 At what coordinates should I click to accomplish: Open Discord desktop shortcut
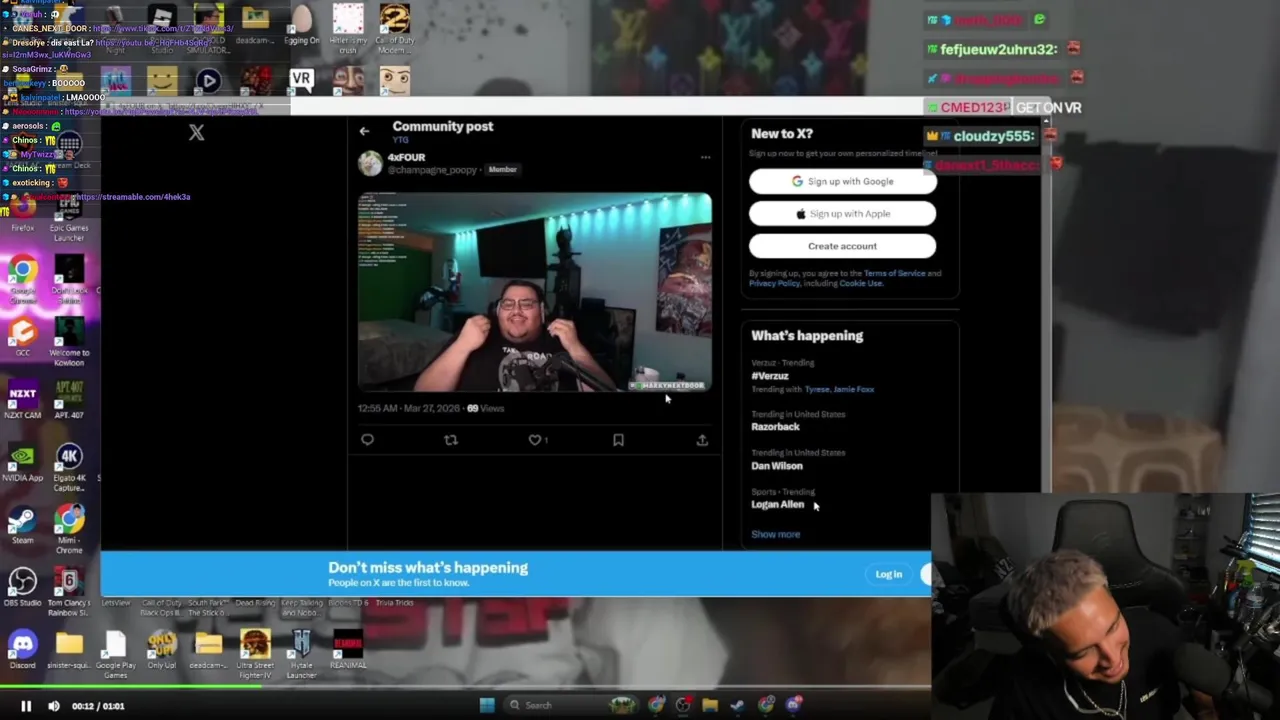[22, 650]
